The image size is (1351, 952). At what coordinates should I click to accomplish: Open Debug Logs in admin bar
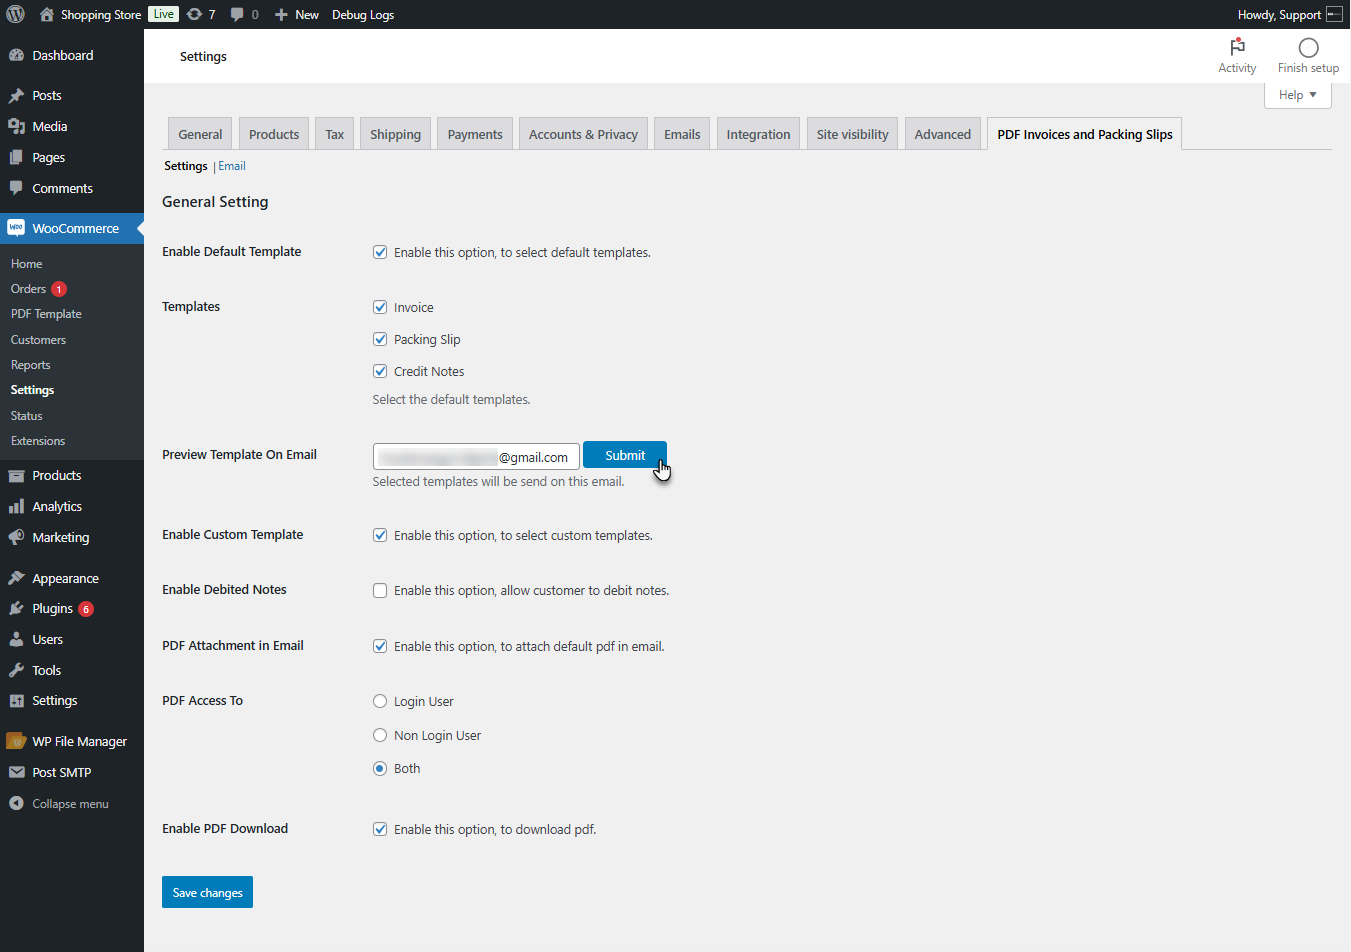363,14
